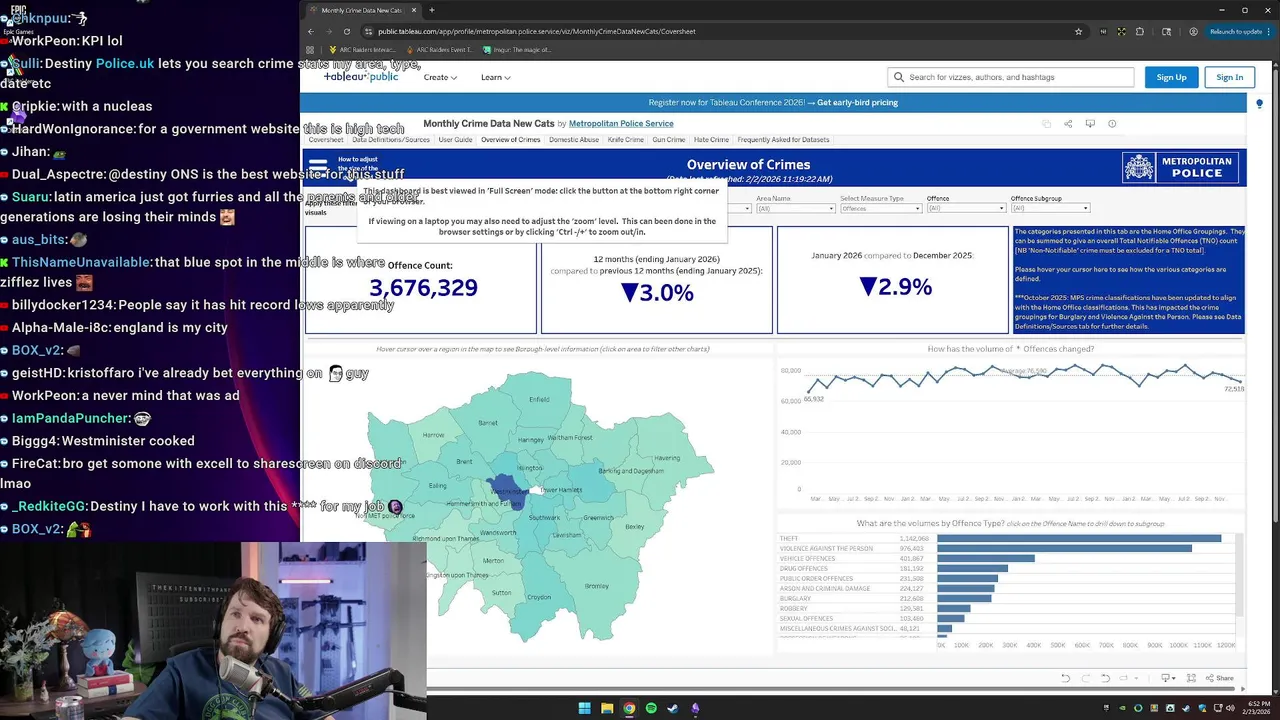The image size is (1280, 720).
Task: Expand the Create menu
Action: click(x=440, y=77)
